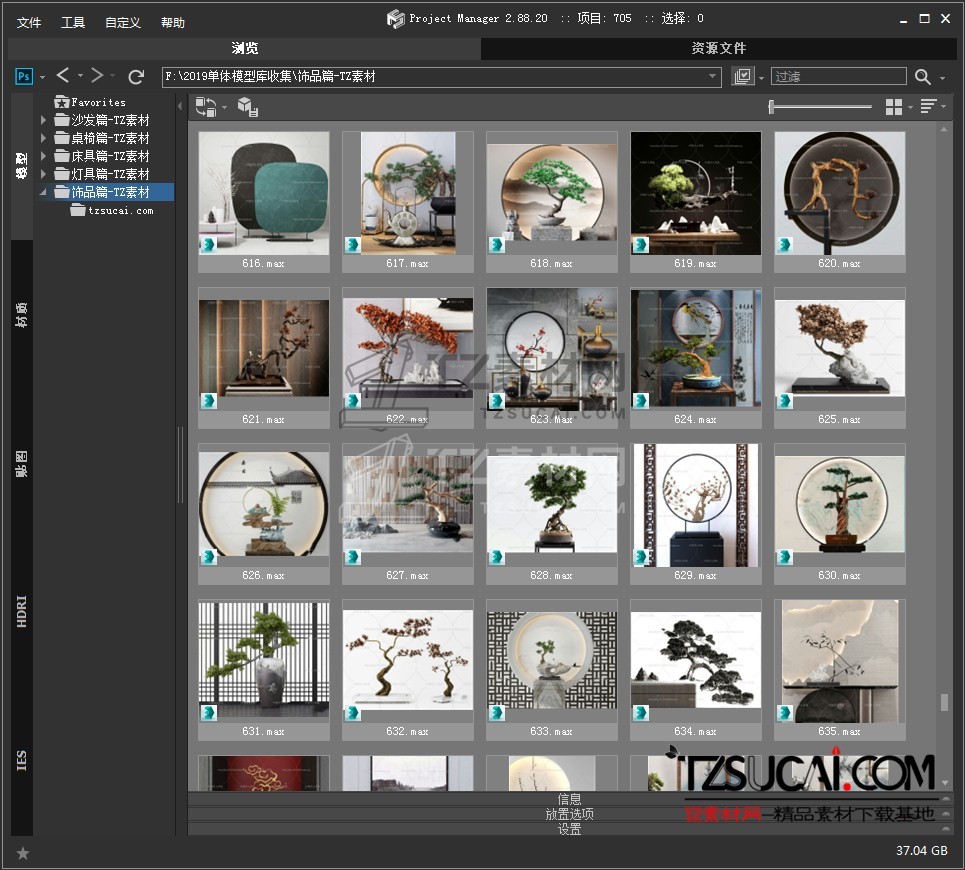Viewport: 965px width, 870px height.
Task: Select the HDRI side tab
Action: pos(22,611)
